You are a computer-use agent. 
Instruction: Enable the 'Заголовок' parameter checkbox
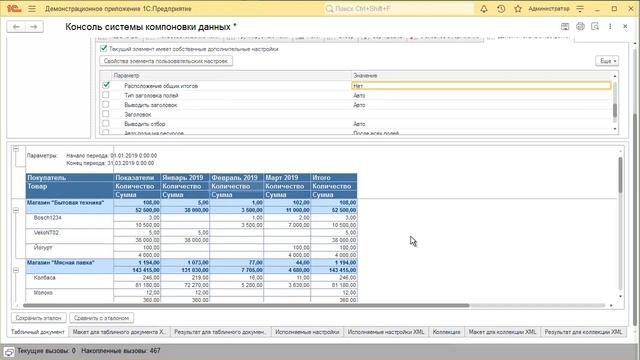coord(106,114)
